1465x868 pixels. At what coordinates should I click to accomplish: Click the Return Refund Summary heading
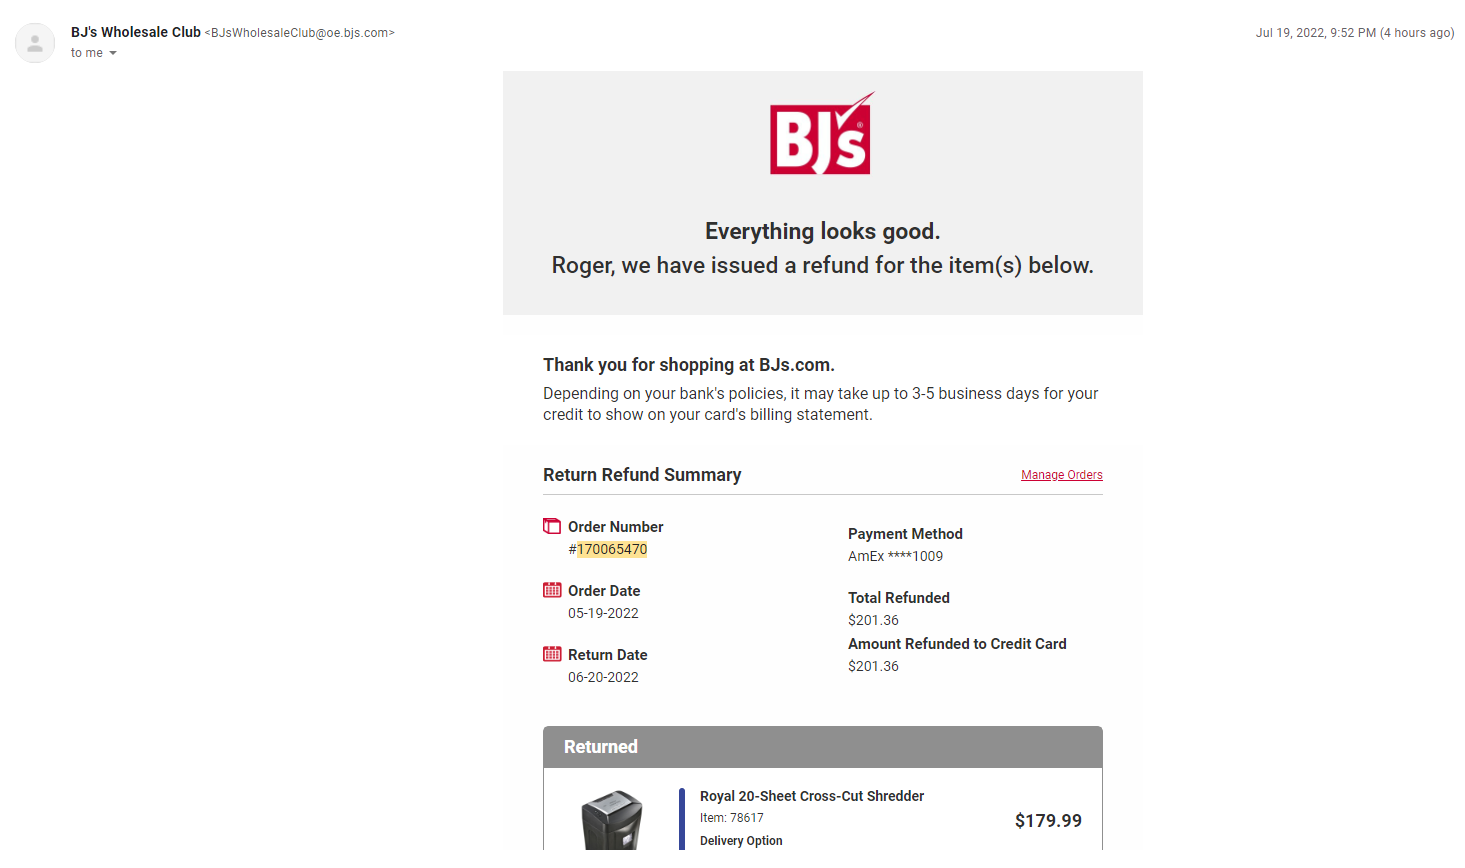point(642,475)
